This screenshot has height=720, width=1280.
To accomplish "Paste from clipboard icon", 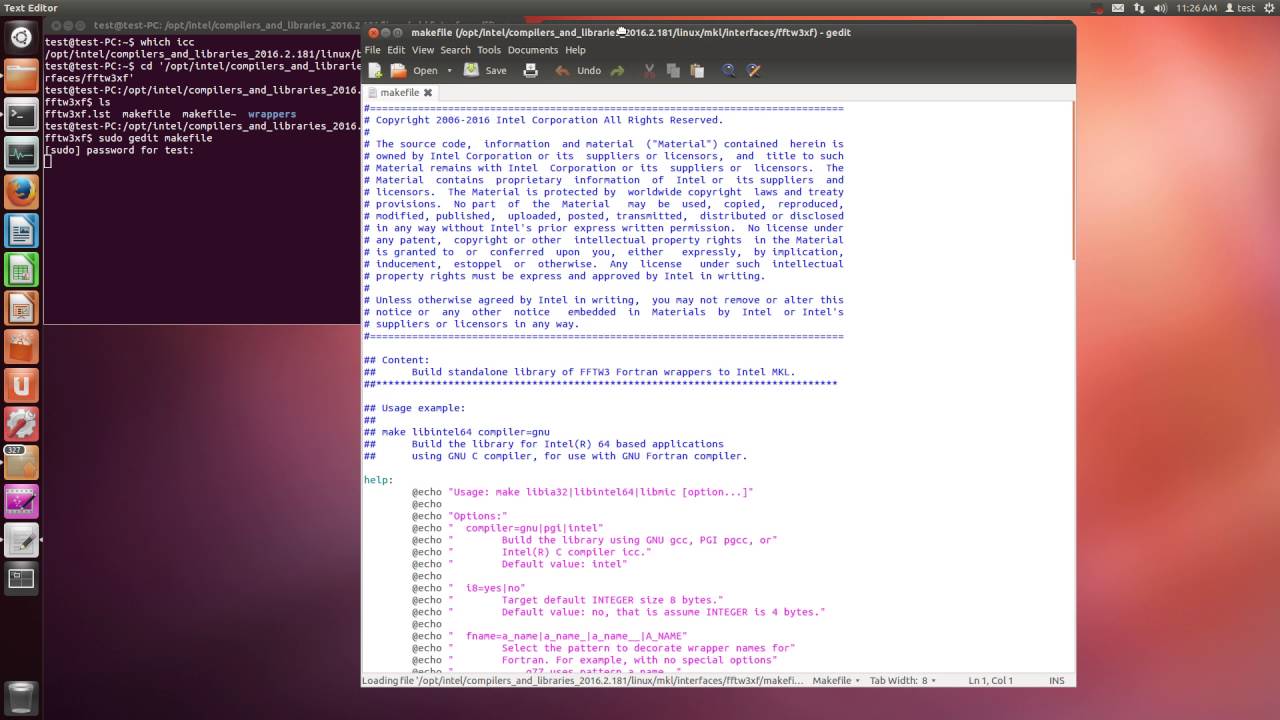I will point(697,71).
